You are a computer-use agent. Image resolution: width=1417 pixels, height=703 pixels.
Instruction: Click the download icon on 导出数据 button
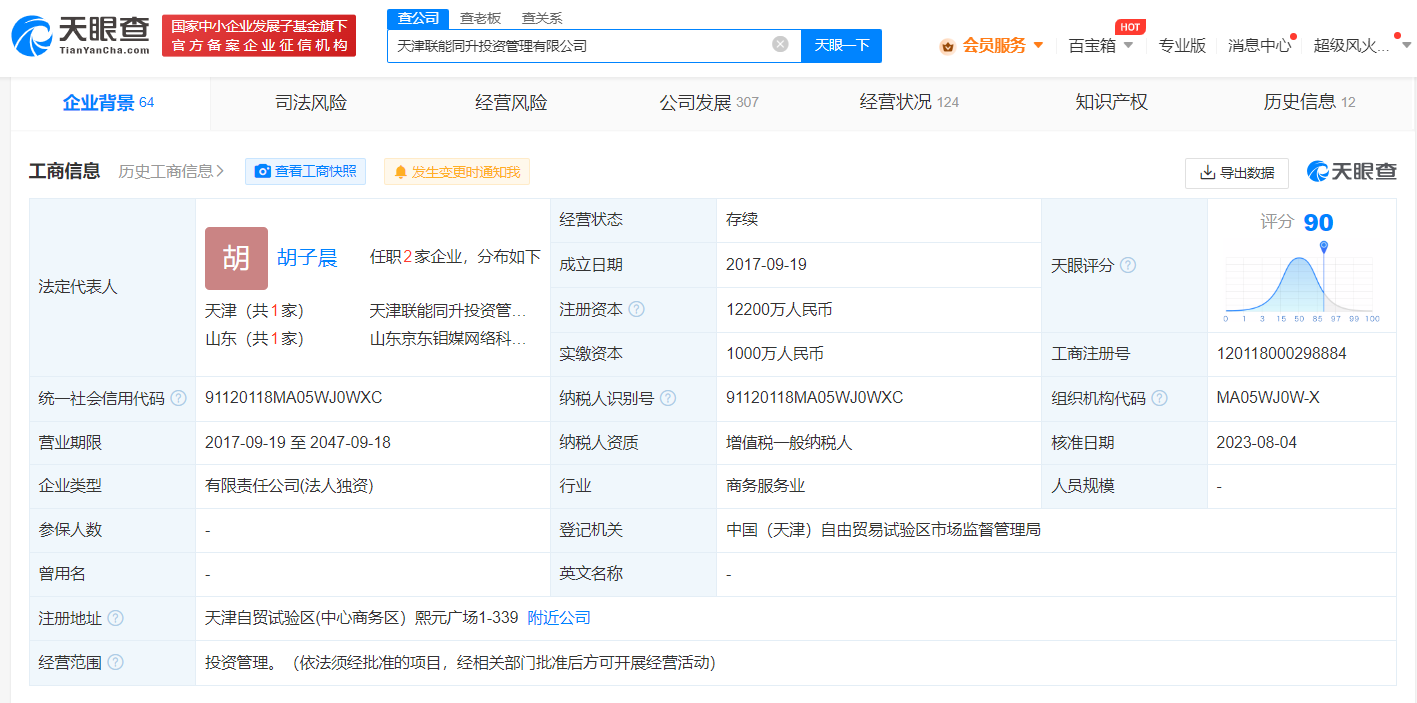1207,173
